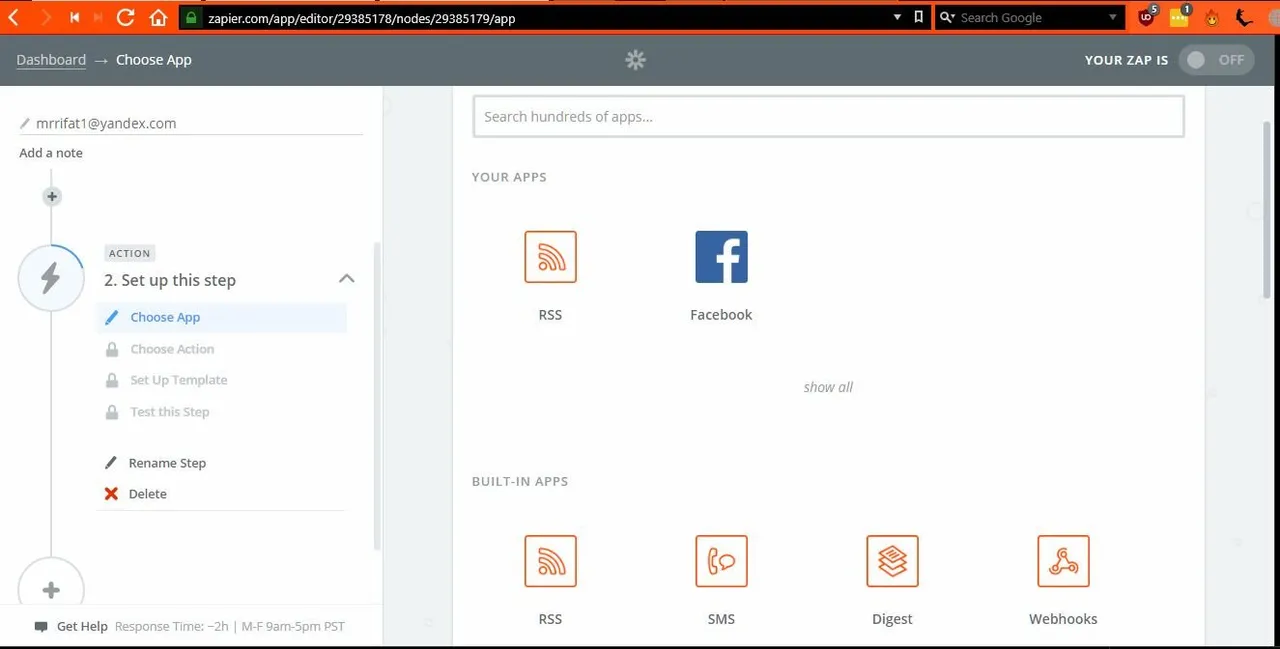
Task: Click the browser forward arrow
Action: tap(45, 17)
